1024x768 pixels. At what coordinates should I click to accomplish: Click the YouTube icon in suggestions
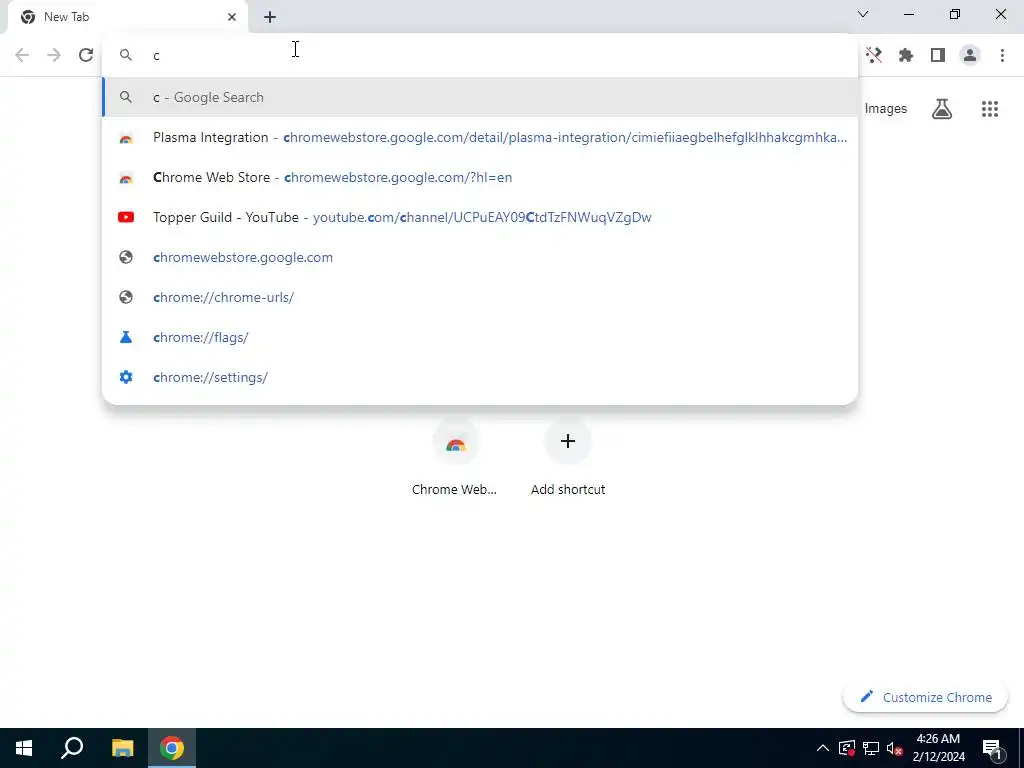click(126, 217)
